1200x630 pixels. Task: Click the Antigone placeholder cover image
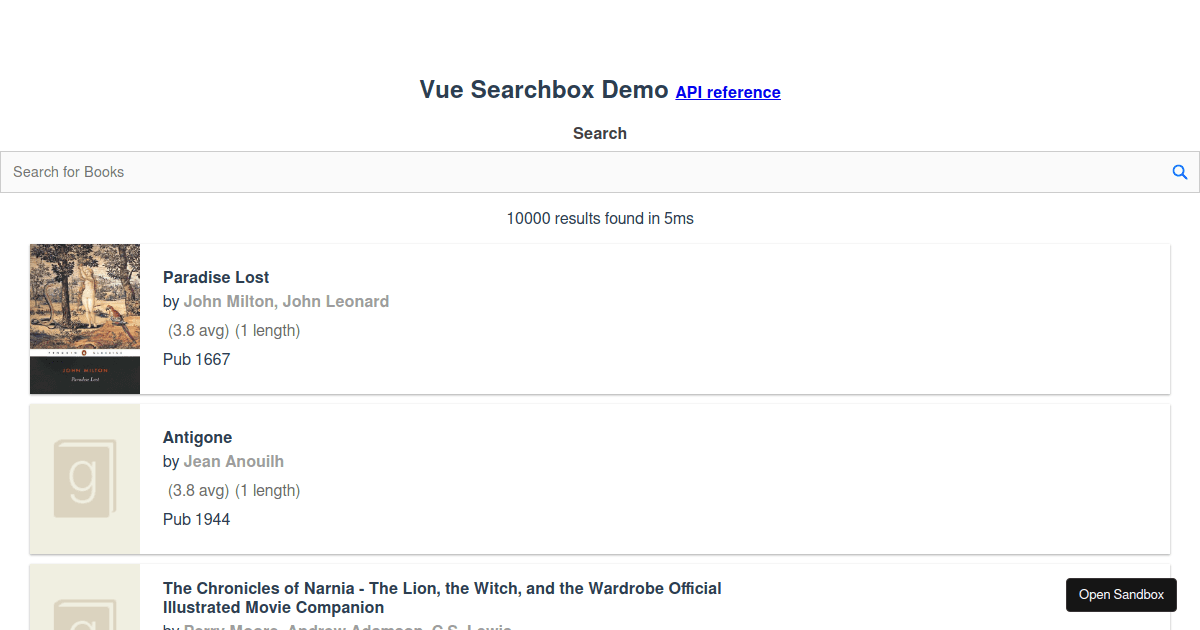(85, 479)
